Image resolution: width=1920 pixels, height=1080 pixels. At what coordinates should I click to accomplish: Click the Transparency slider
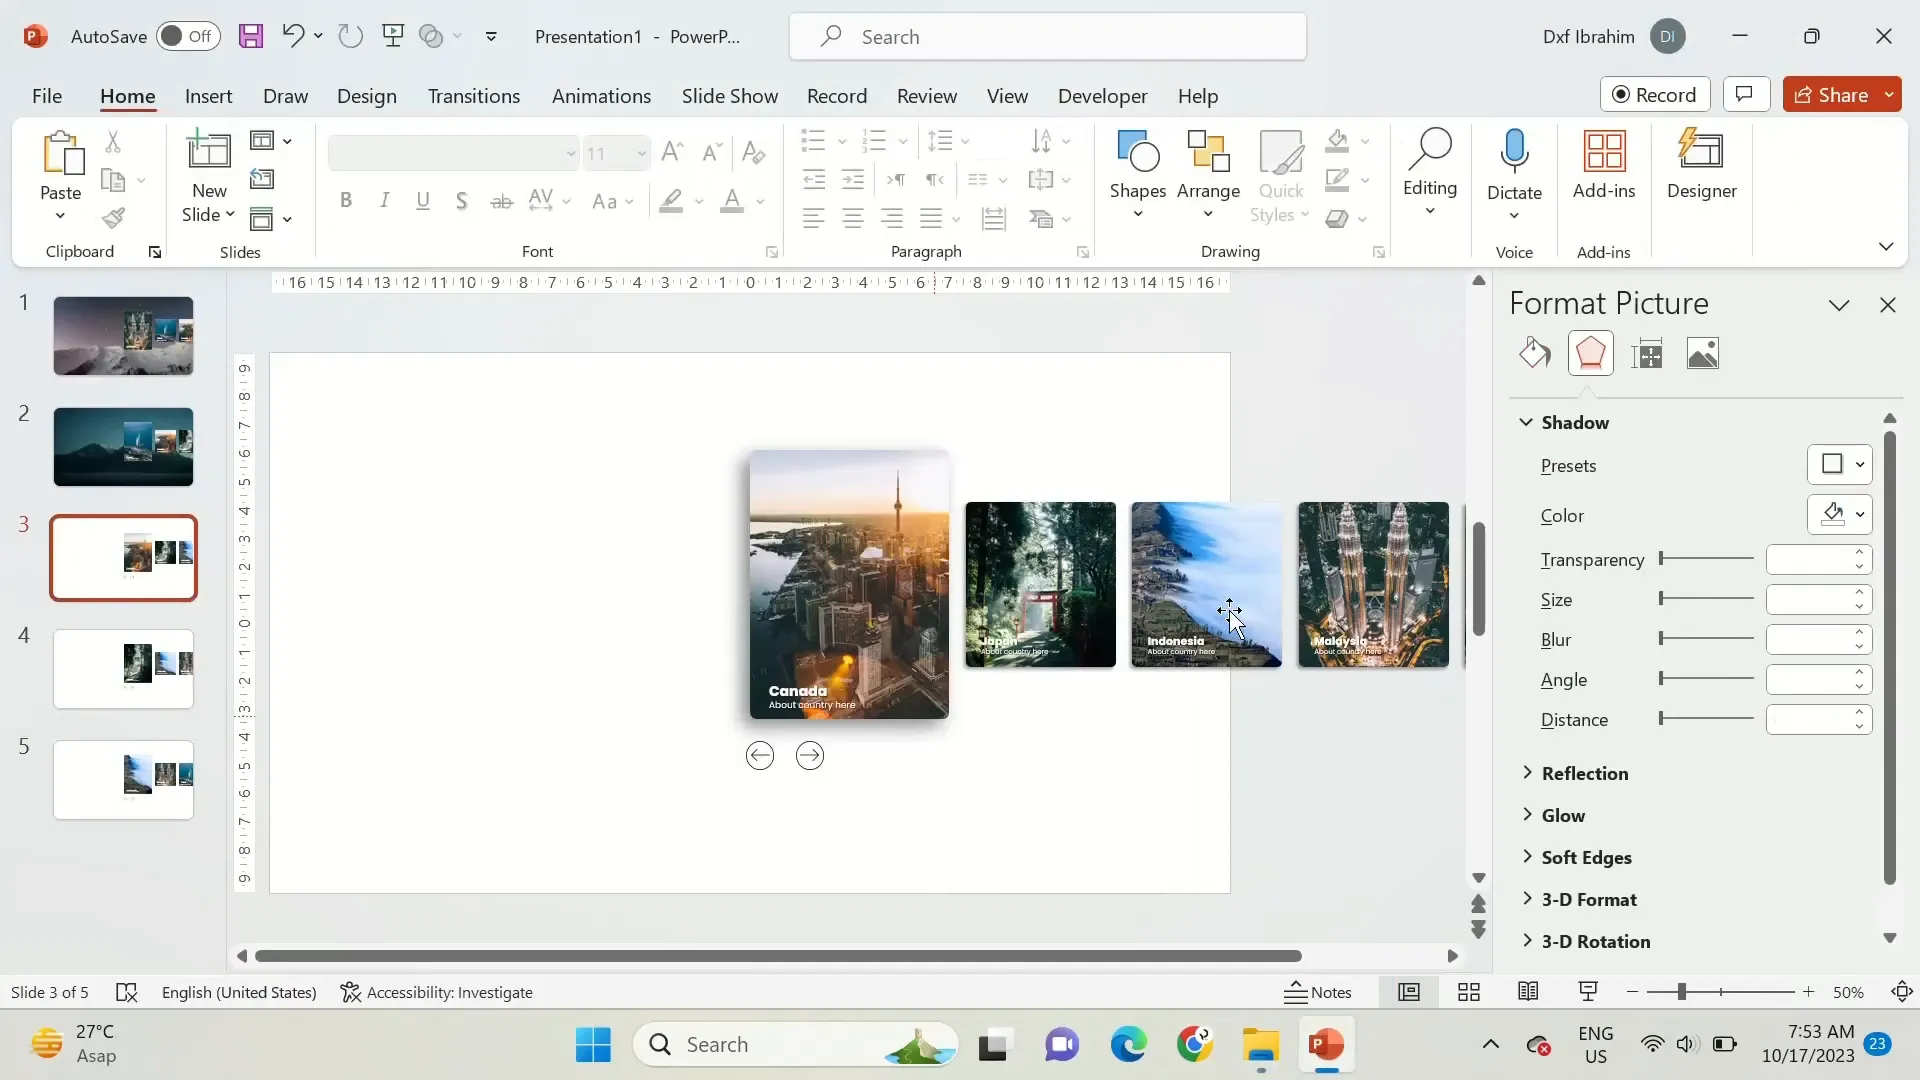1706,558
